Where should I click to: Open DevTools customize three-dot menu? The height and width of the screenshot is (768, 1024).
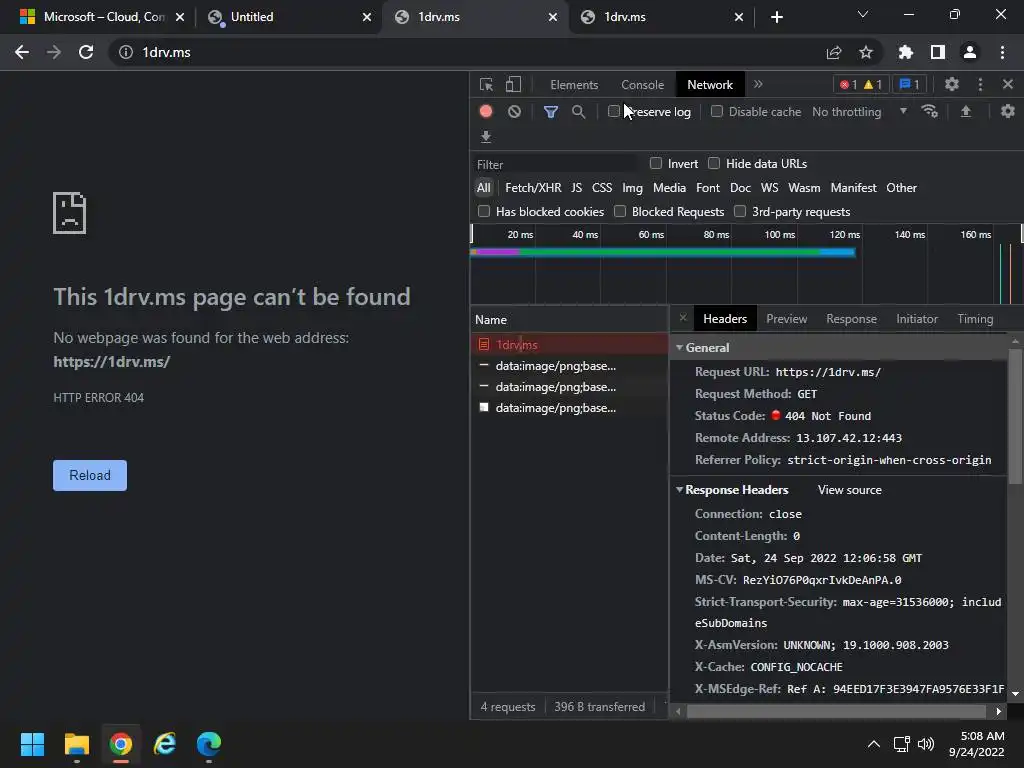point(980,84)
